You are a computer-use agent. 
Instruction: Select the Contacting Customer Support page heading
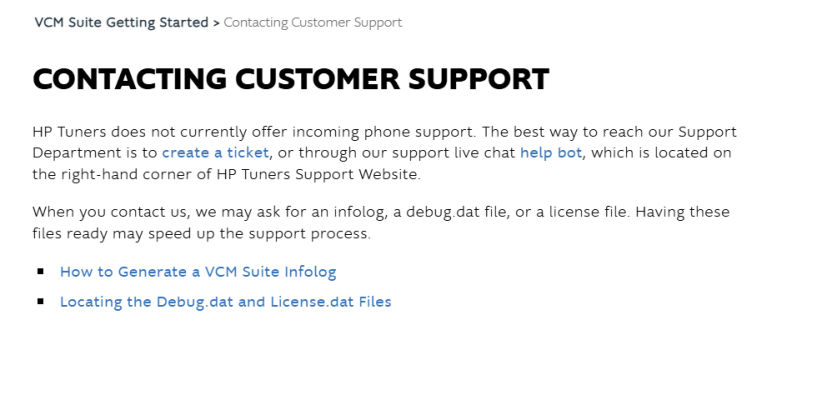pos(291,79)
